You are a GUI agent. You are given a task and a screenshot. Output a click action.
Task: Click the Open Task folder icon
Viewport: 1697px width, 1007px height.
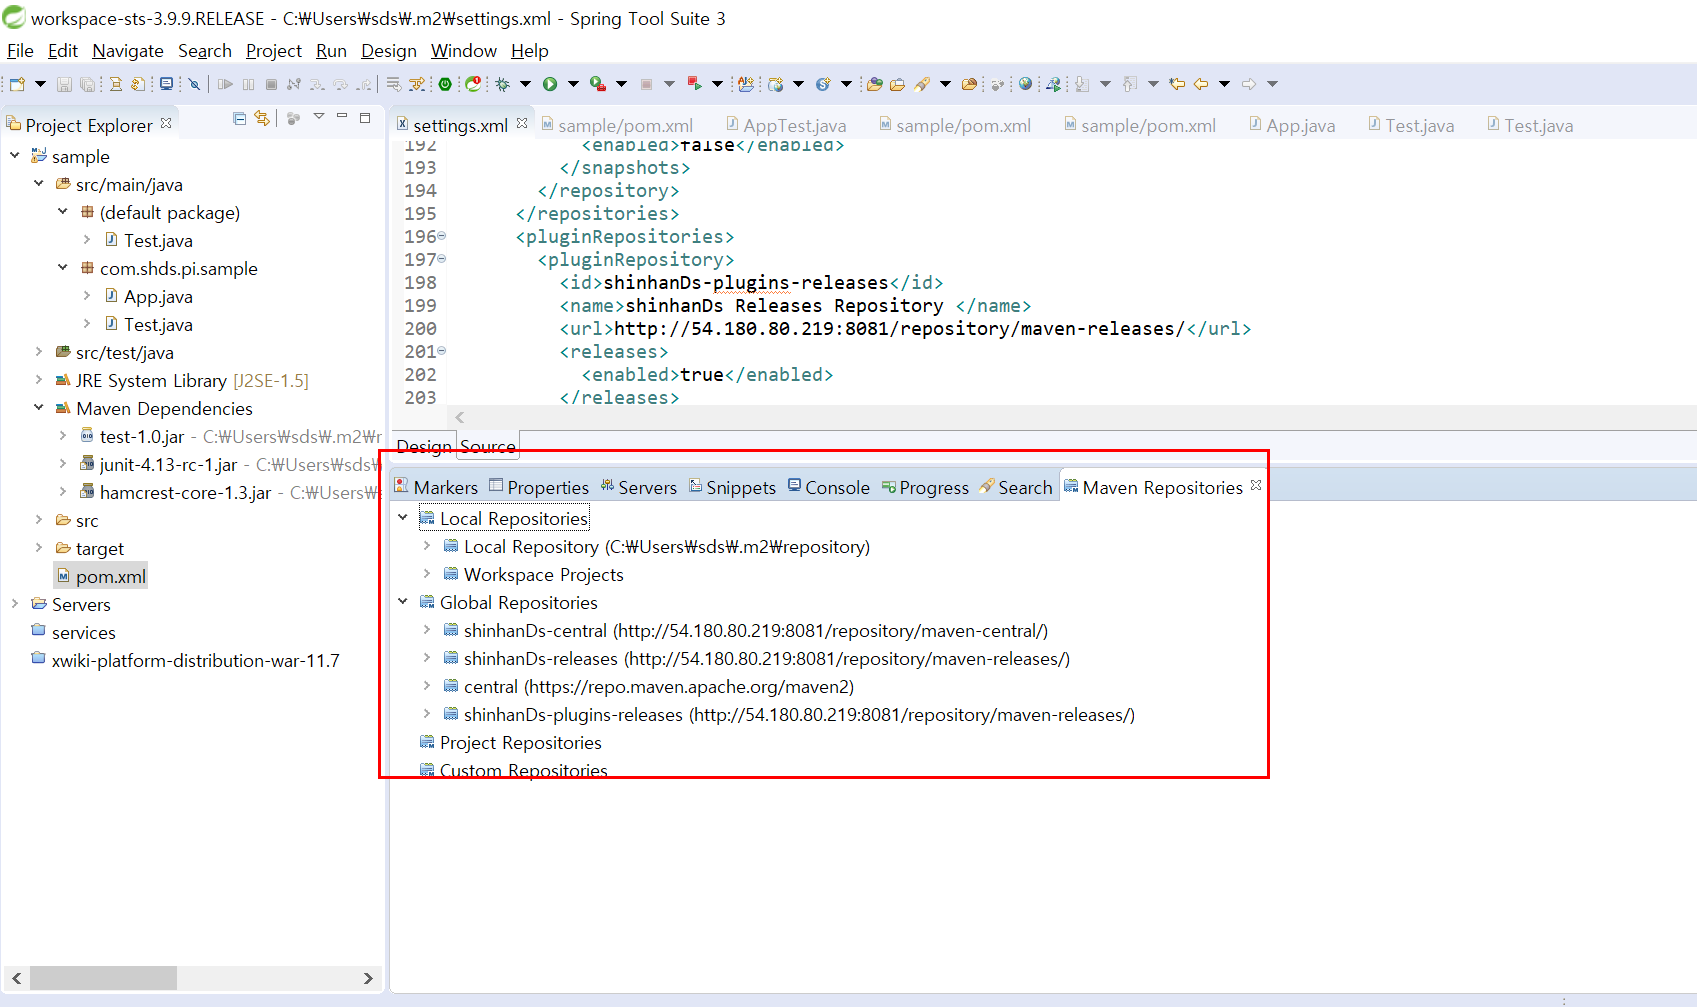(897, 84)
